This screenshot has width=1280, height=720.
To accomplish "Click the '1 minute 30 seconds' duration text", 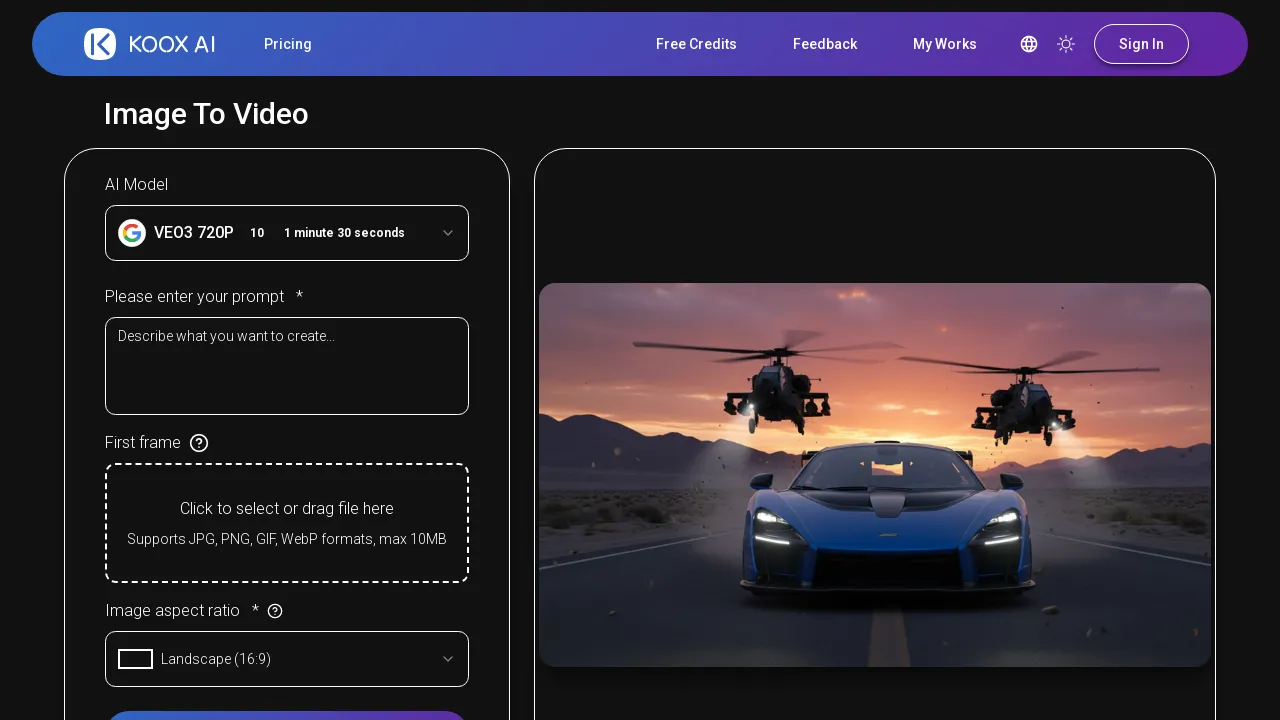I will point(344,233).
